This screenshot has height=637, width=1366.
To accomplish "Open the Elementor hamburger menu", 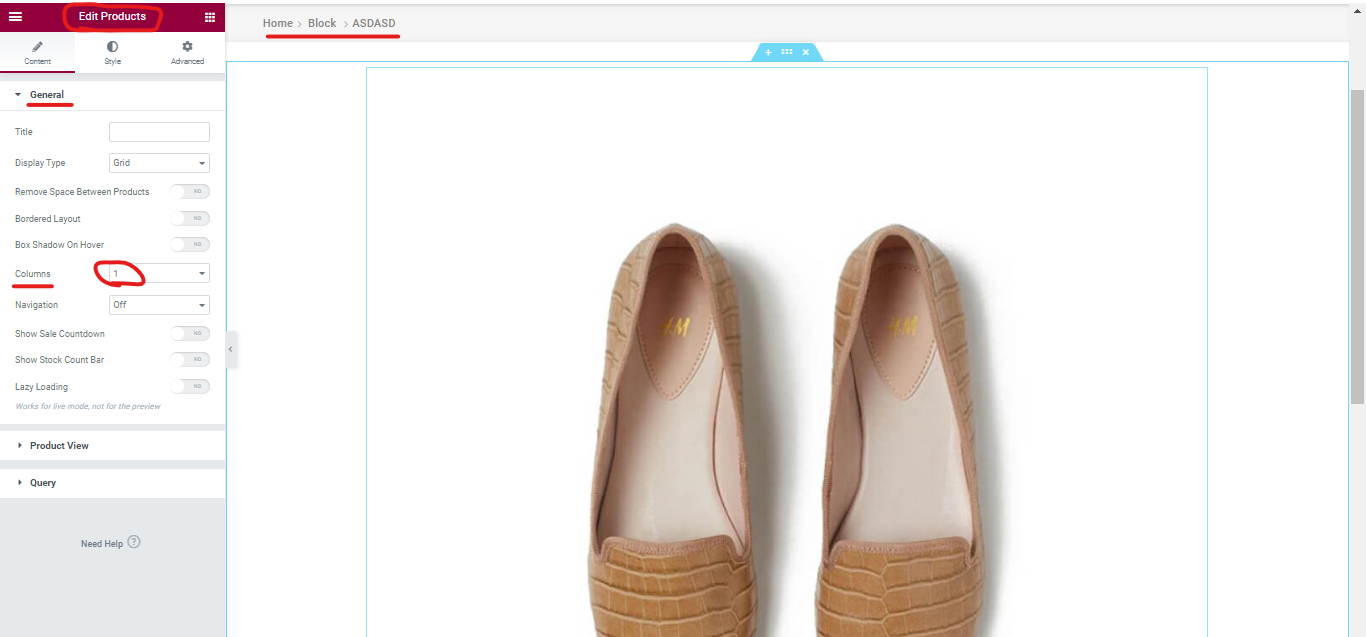I will pos(15,16).
